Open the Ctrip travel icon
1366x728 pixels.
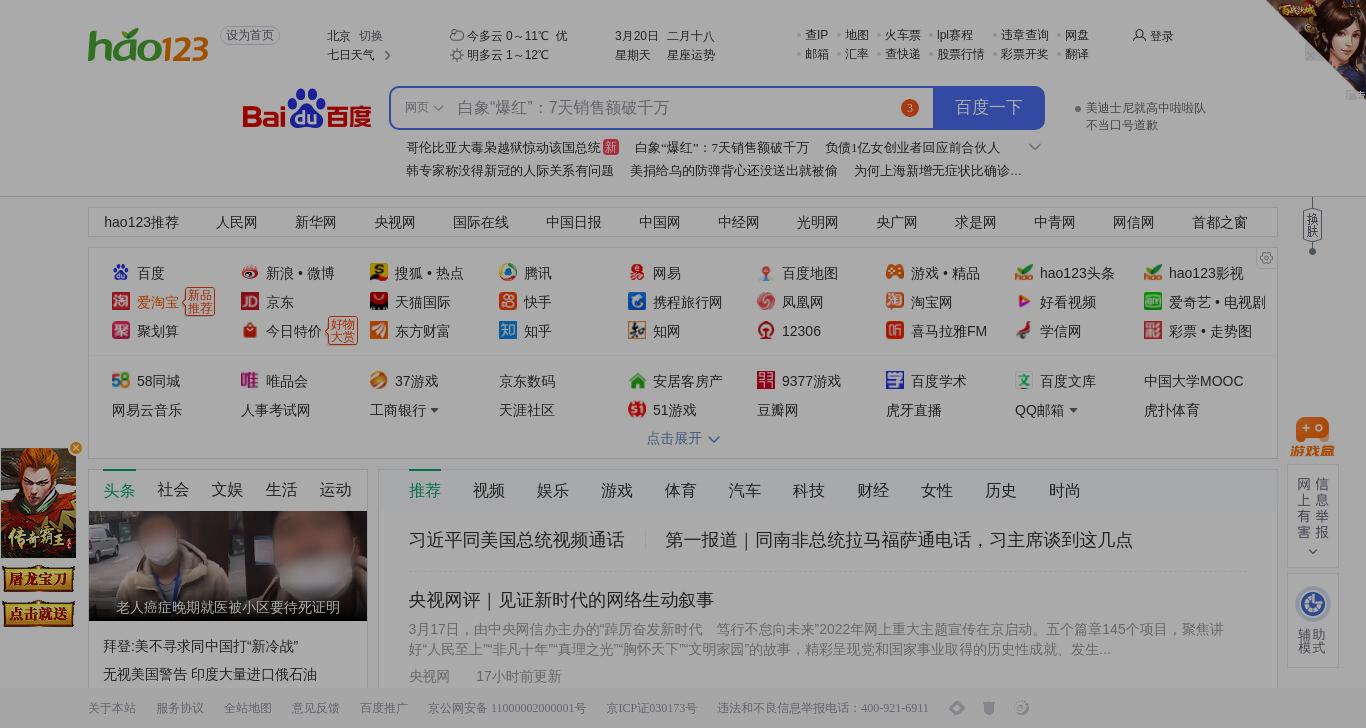(x=637, y=302)
